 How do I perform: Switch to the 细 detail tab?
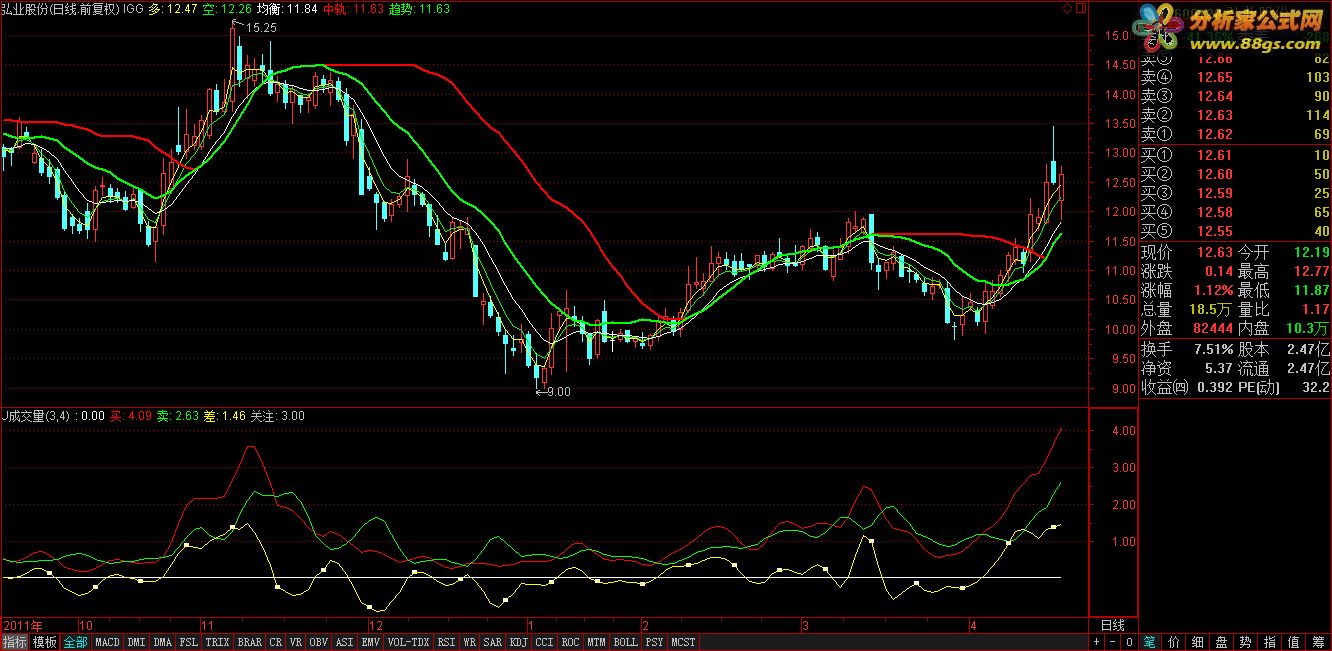[1198, 642]
